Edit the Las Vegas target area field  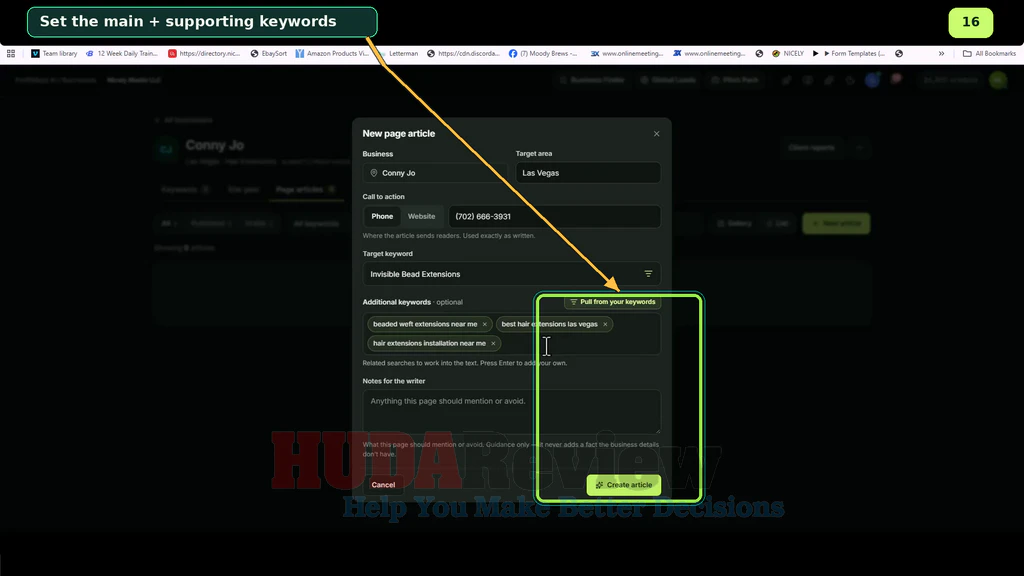tap(588, 173)
